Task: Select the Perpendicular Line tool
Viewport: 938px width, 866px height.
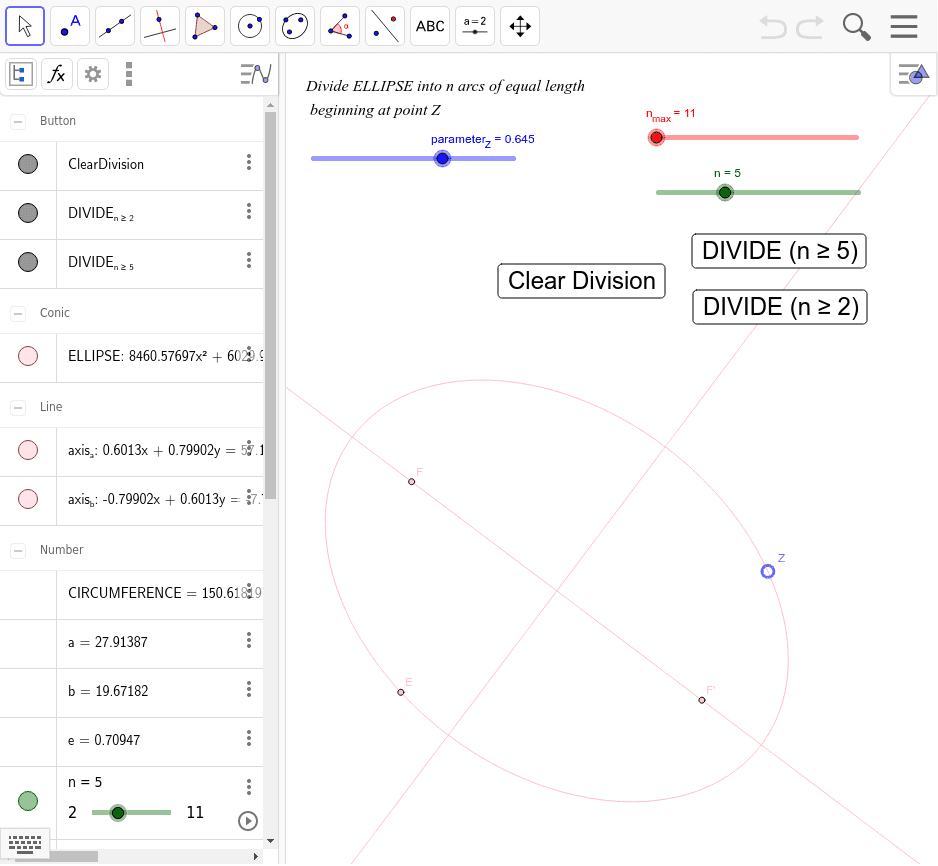Action: point(160,26)
